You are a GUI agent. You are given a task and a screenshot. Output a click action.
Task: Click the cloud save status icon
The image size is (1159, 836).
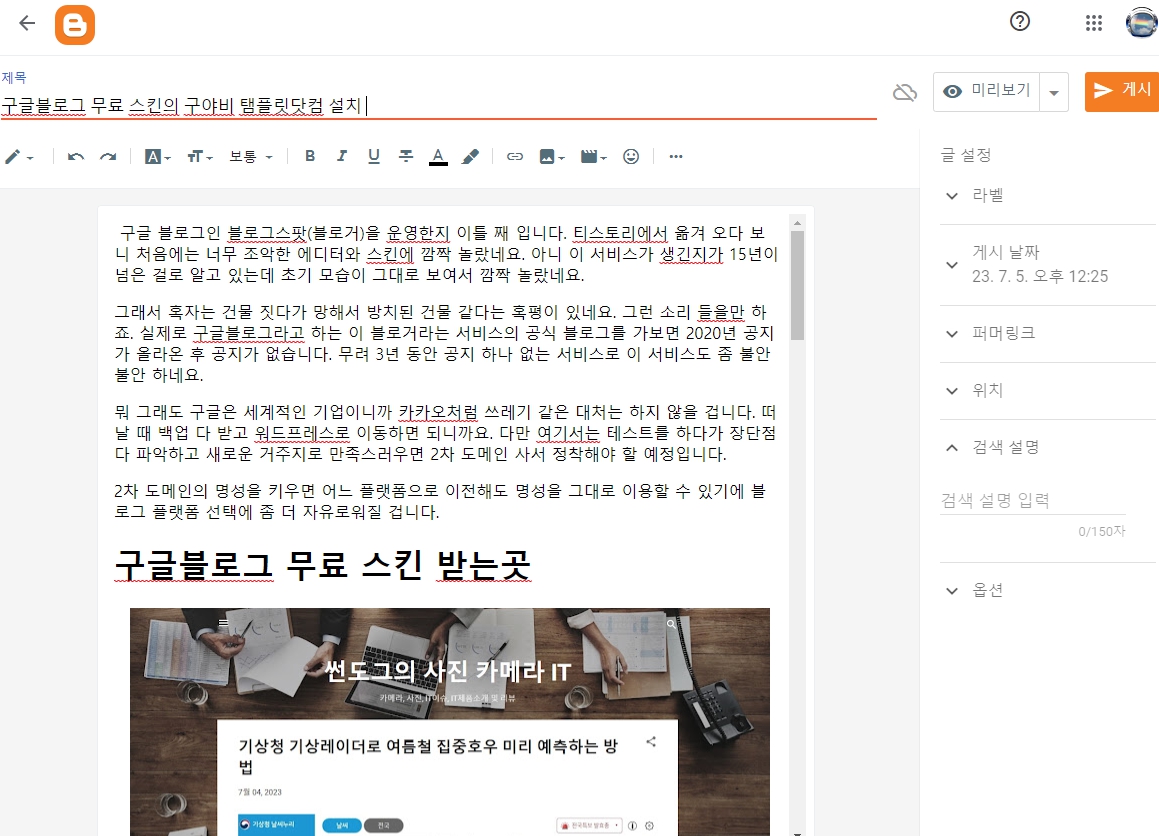905,92
